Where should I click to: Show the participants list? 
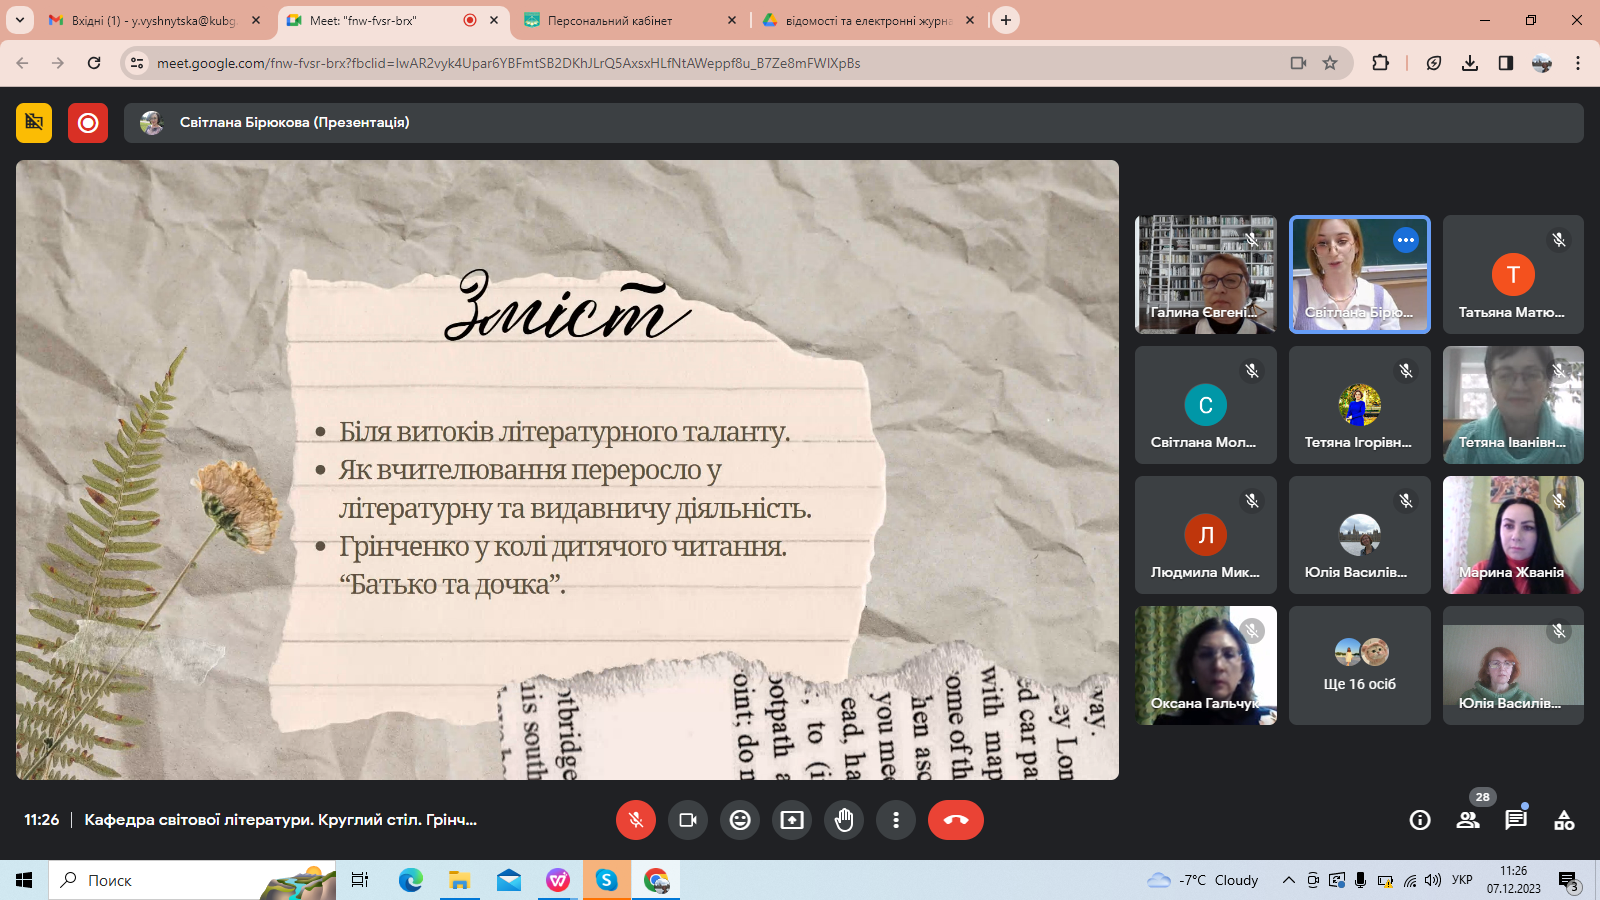1468,820
